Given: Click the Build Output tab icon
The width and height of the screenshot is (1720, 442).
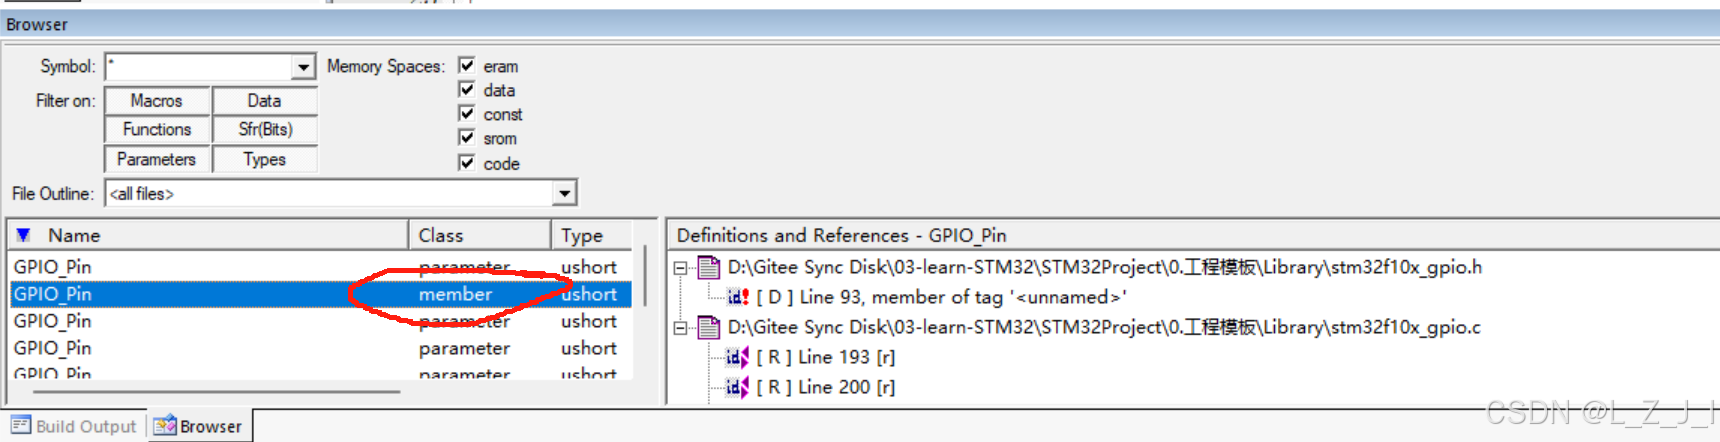Looking at the screenshot, I should (21, 425).
